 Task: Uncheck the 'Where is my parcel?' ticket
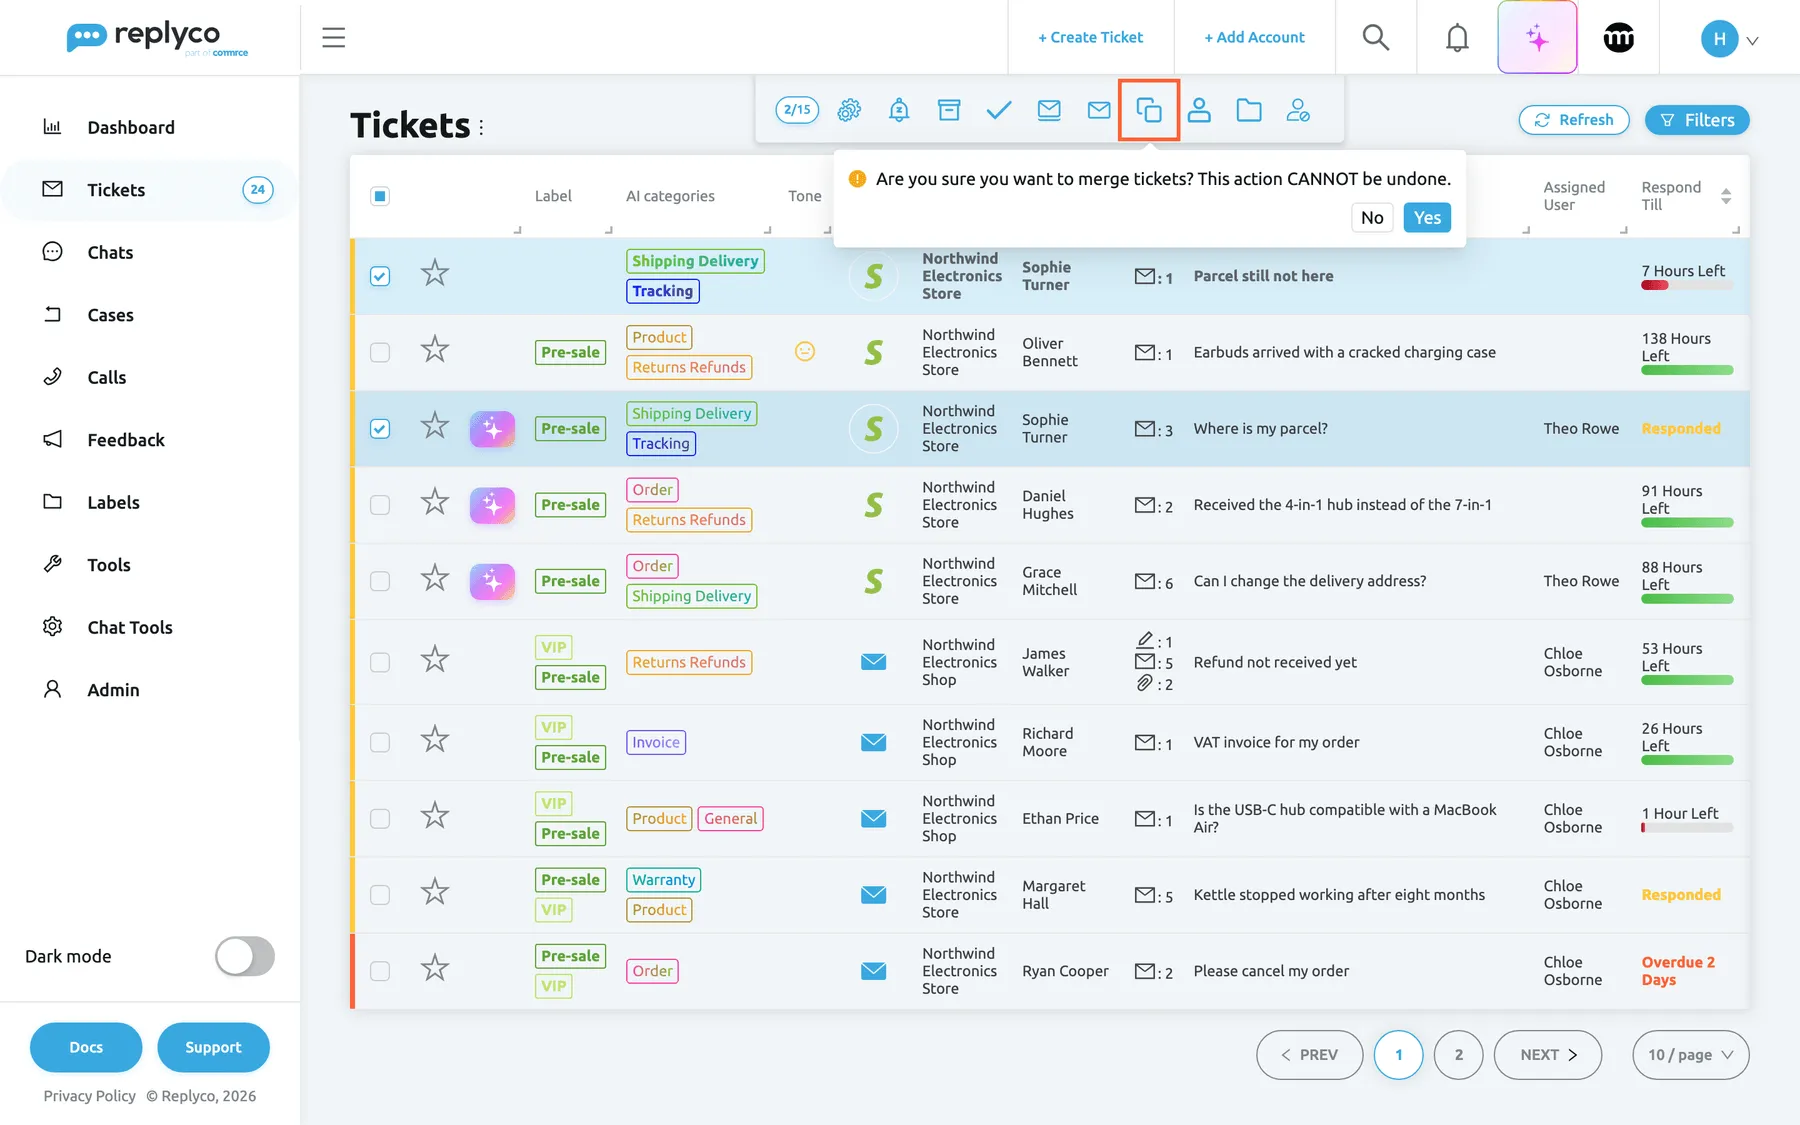pos(380,429)
